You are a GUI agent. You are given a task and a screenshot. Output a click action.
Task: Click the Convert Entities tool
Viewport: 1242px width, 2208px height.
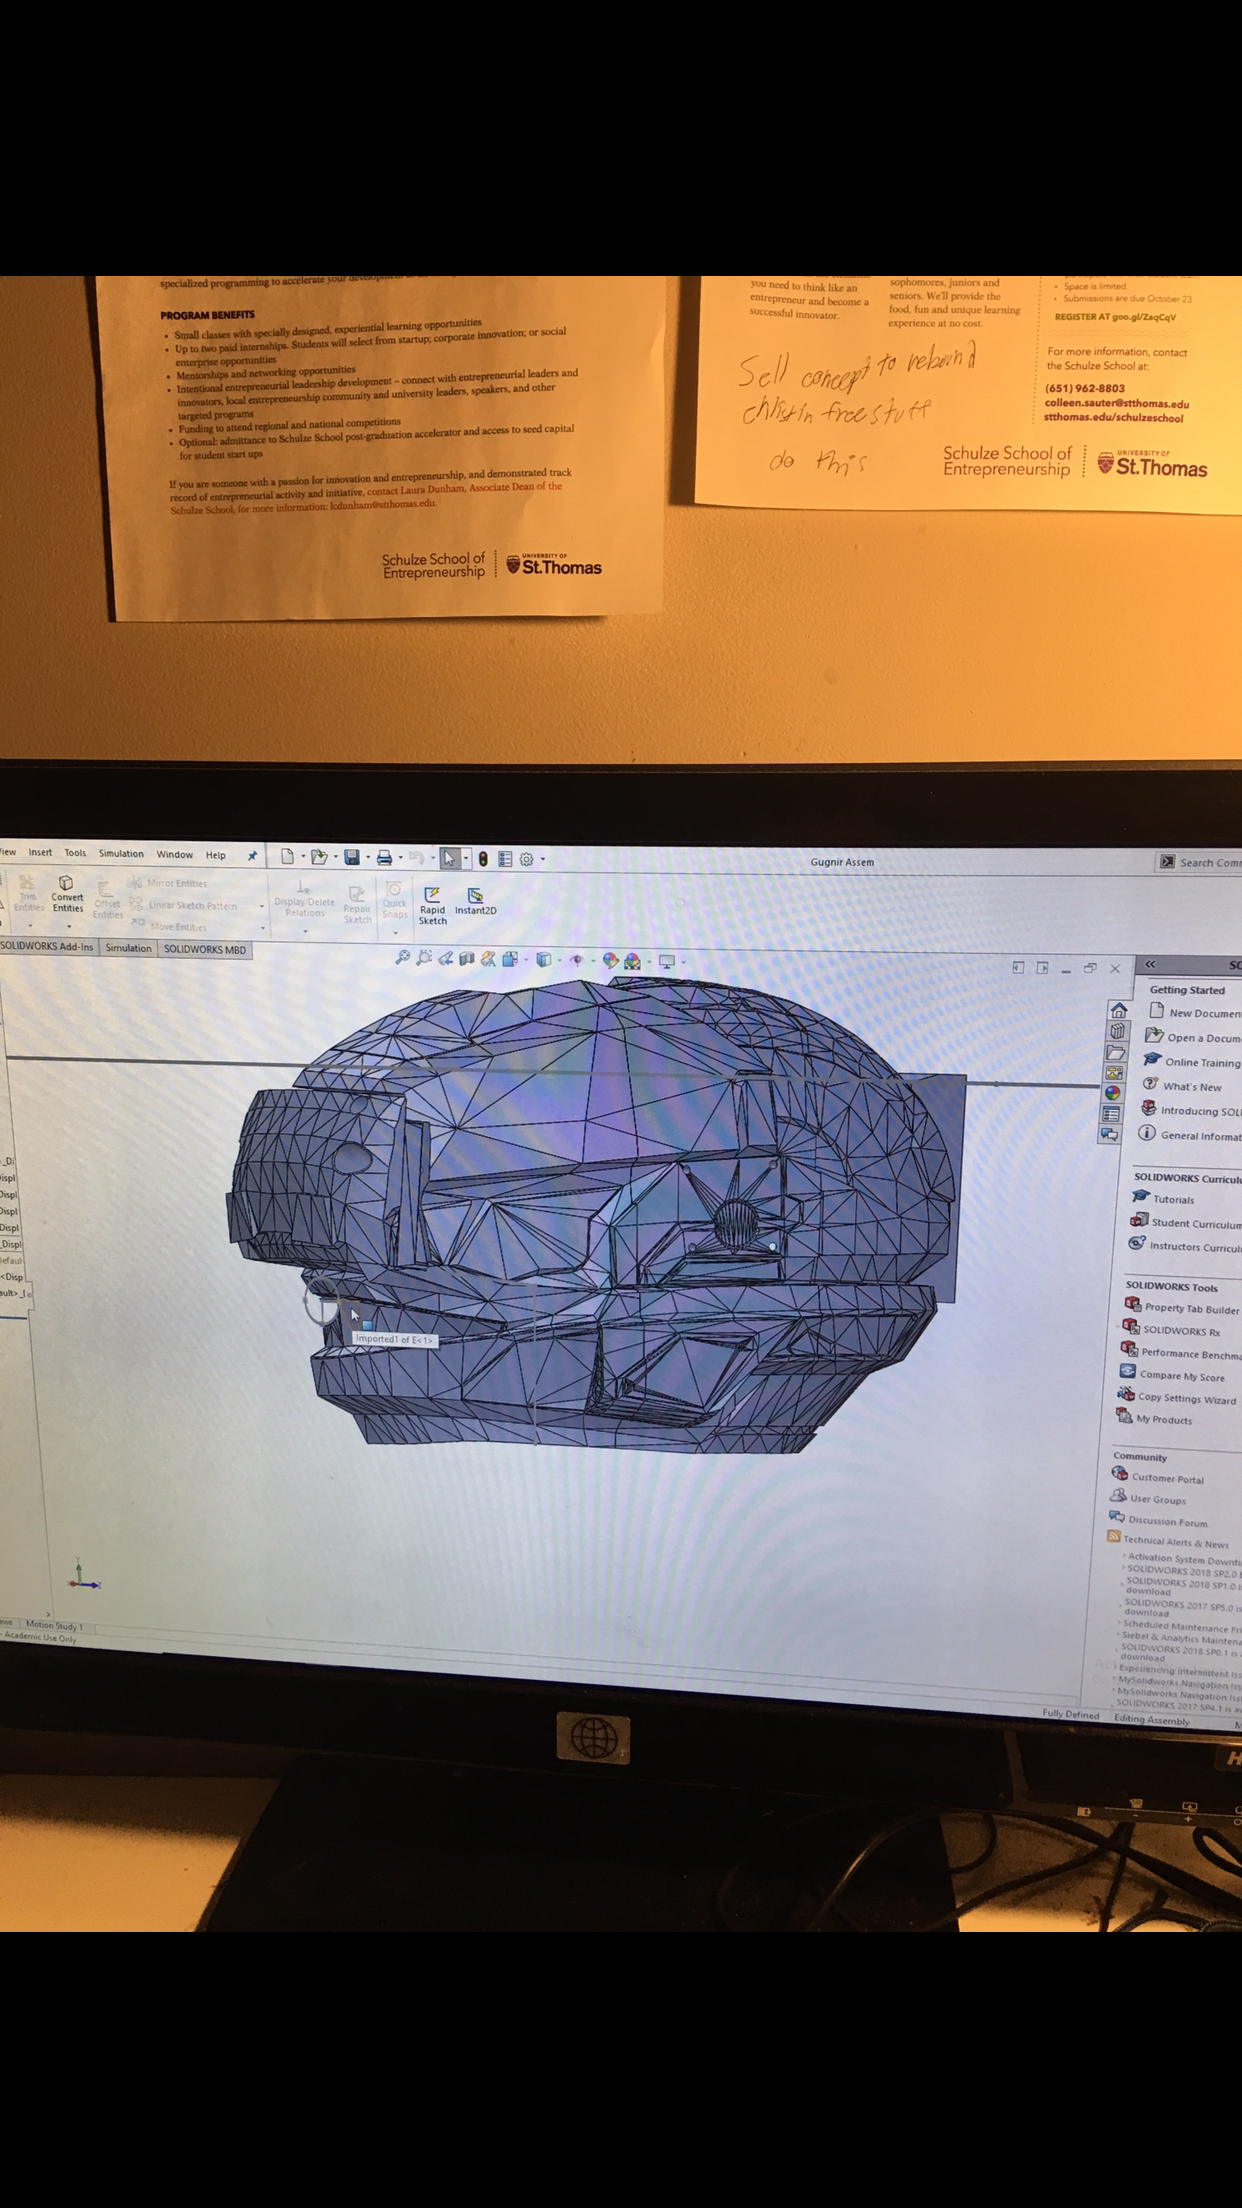(67, 893)
